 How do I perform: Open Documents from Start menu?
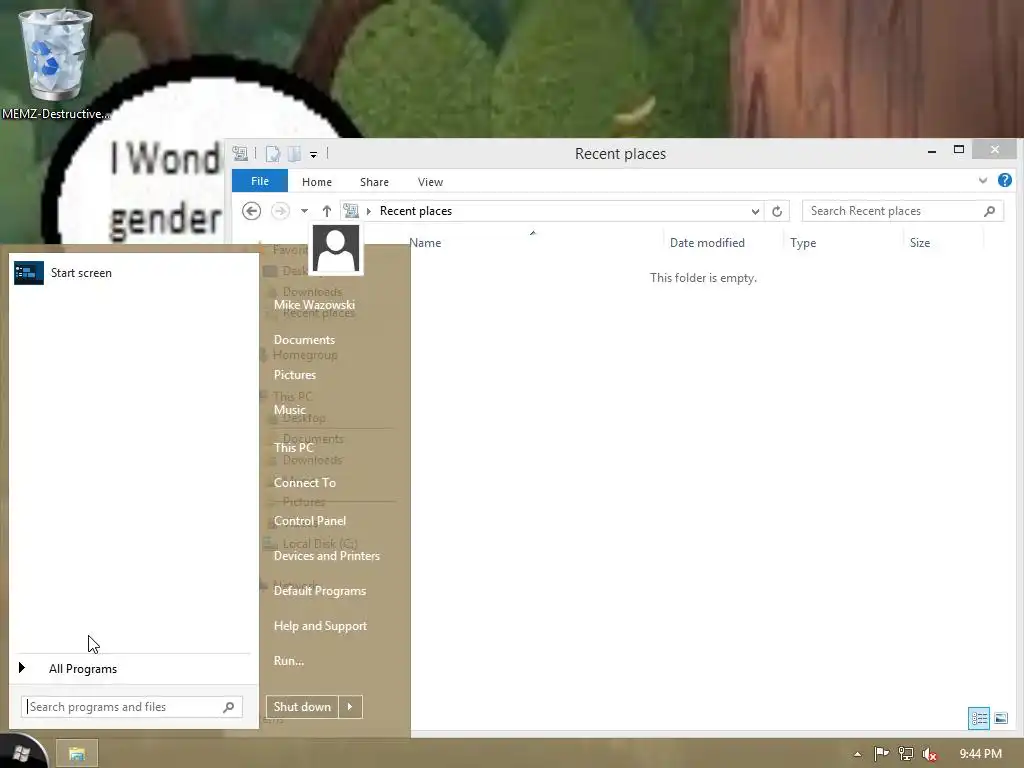pos(304,340)
